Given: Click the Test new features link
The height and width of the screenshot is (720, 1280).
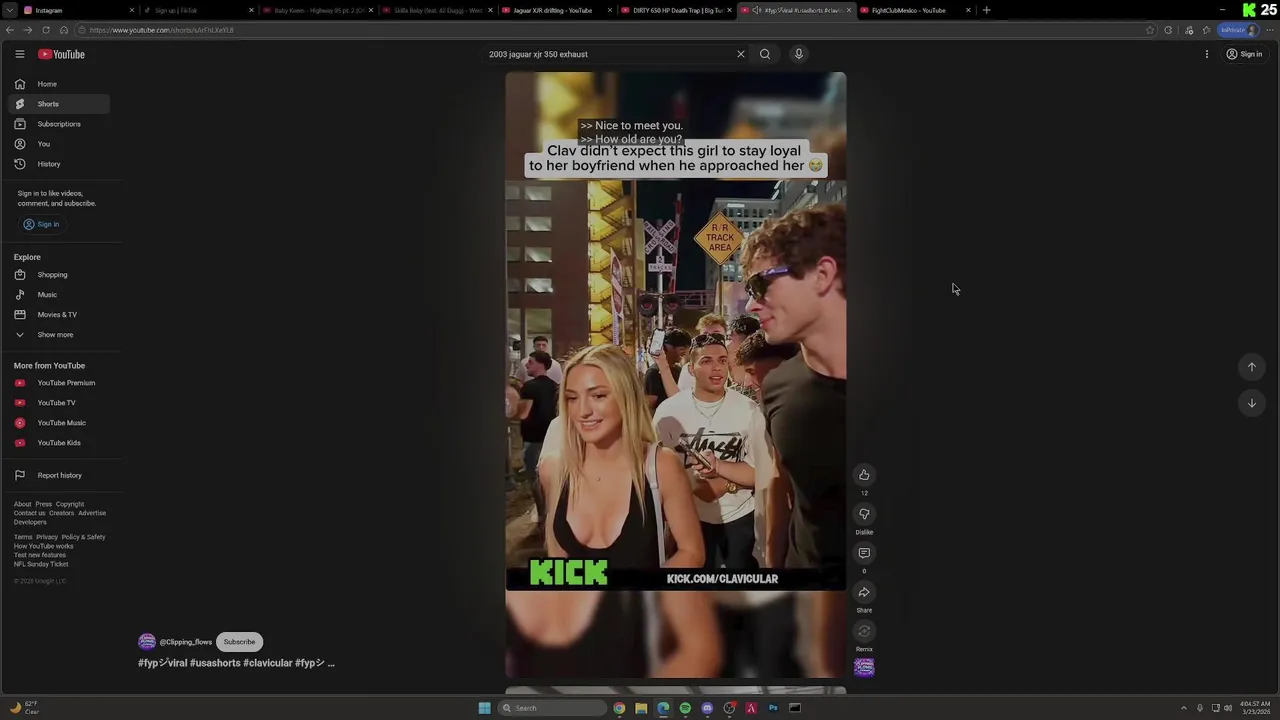Looking at the screenshot, I should tap(40, 555).
